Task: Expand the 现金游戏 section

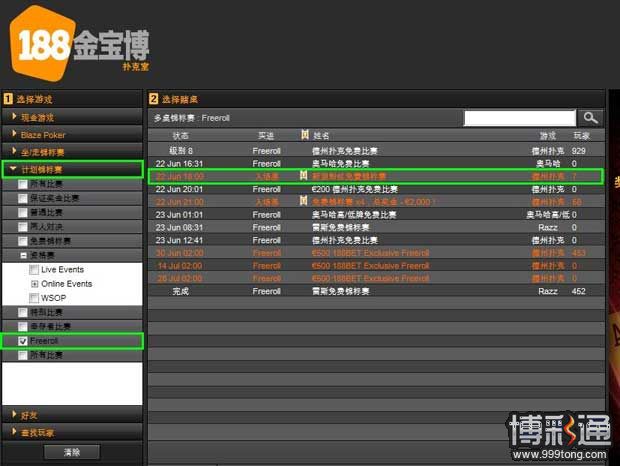Action: [72, 117]
